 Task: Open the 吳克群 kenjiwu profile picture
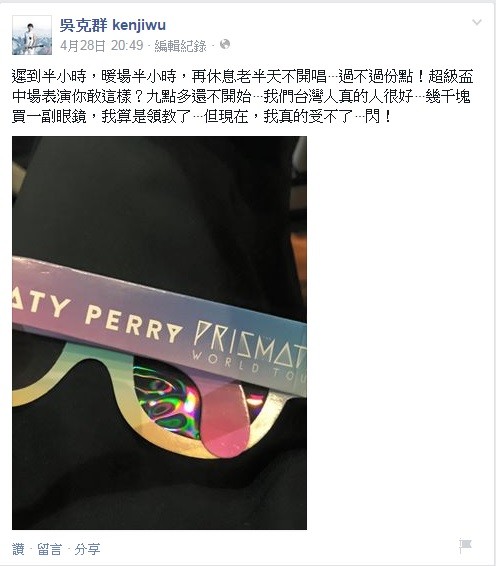pyautogui.click(x=32, y=35)
